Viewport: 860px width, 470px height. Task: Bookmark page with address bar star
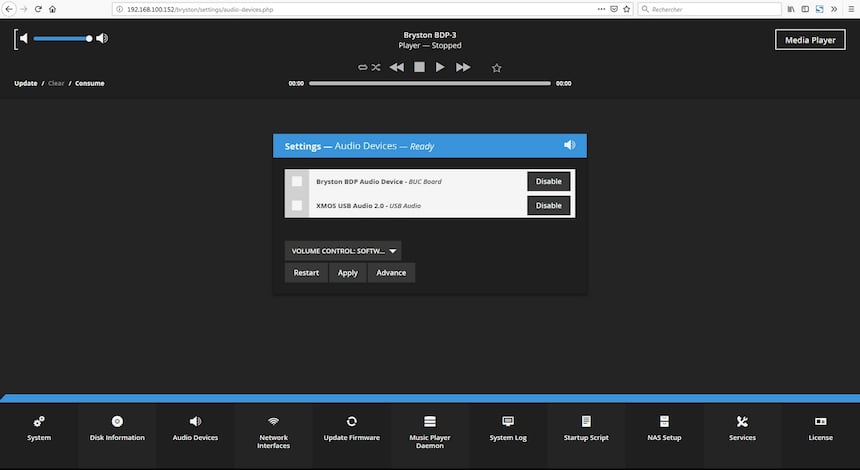[x=626, y=9]
